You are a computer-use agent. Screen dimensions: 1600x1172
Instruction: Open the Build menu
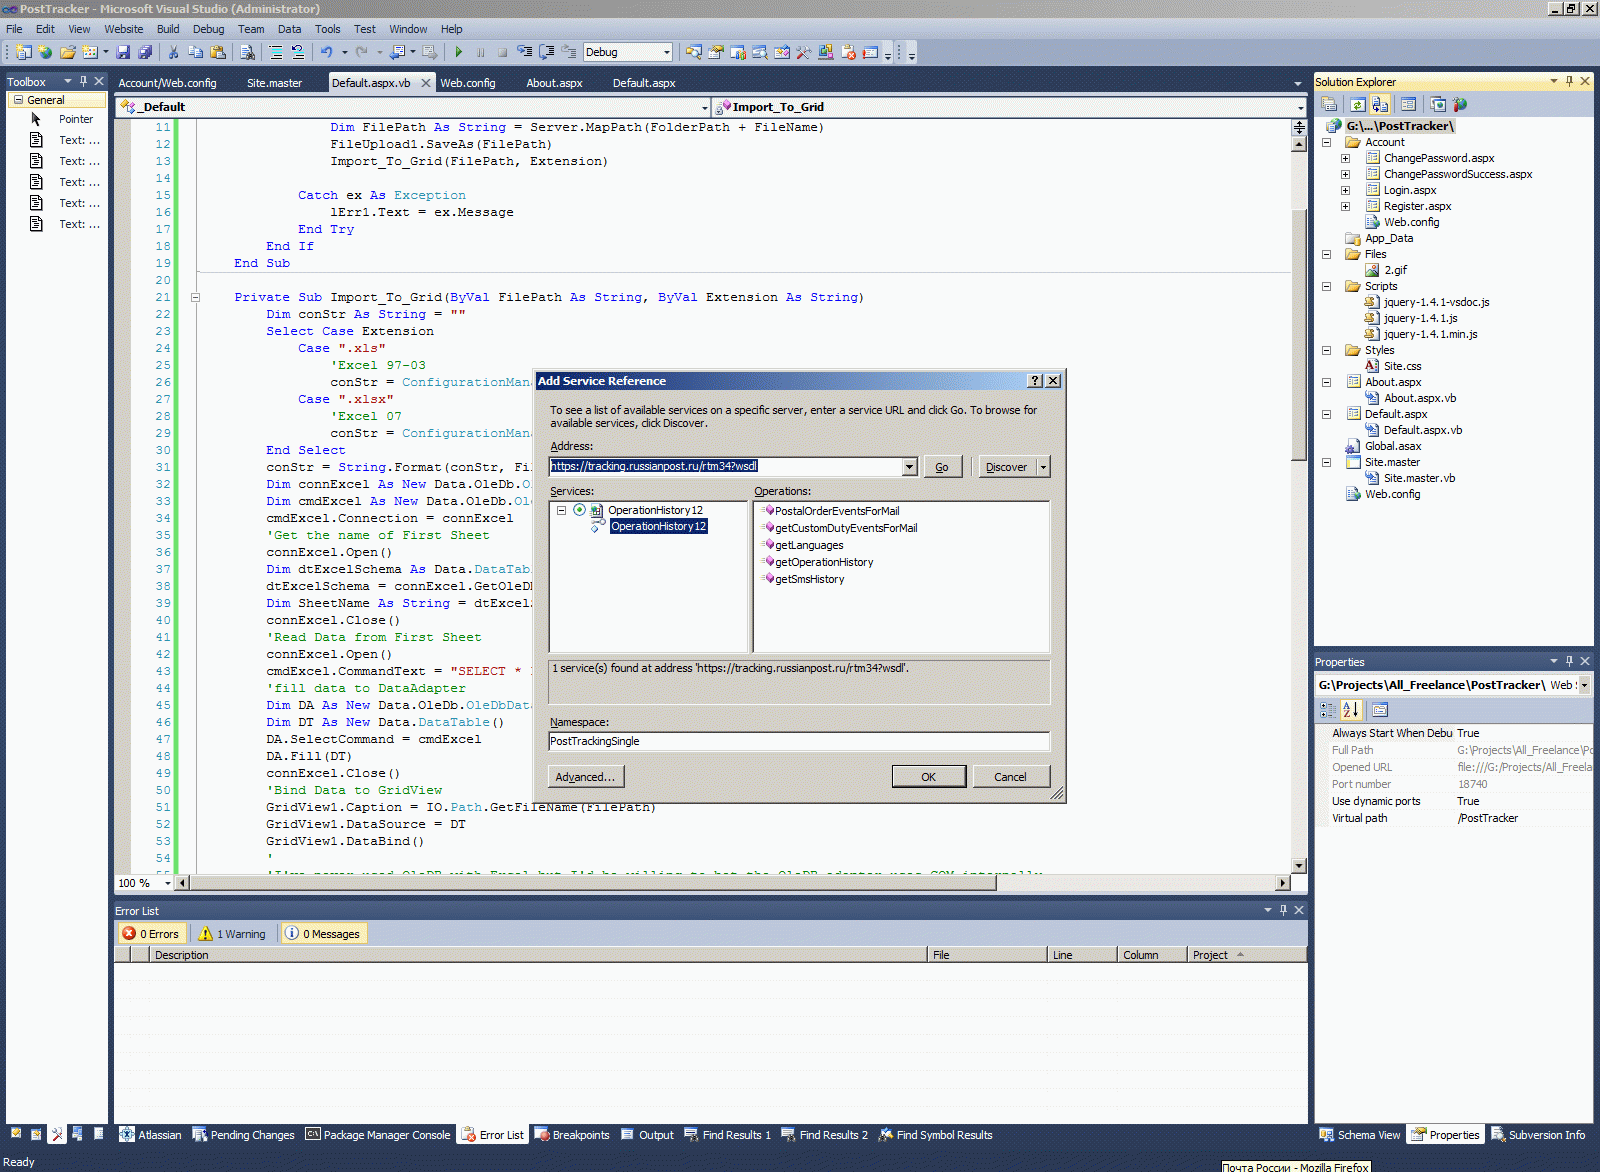click(168, 29)
